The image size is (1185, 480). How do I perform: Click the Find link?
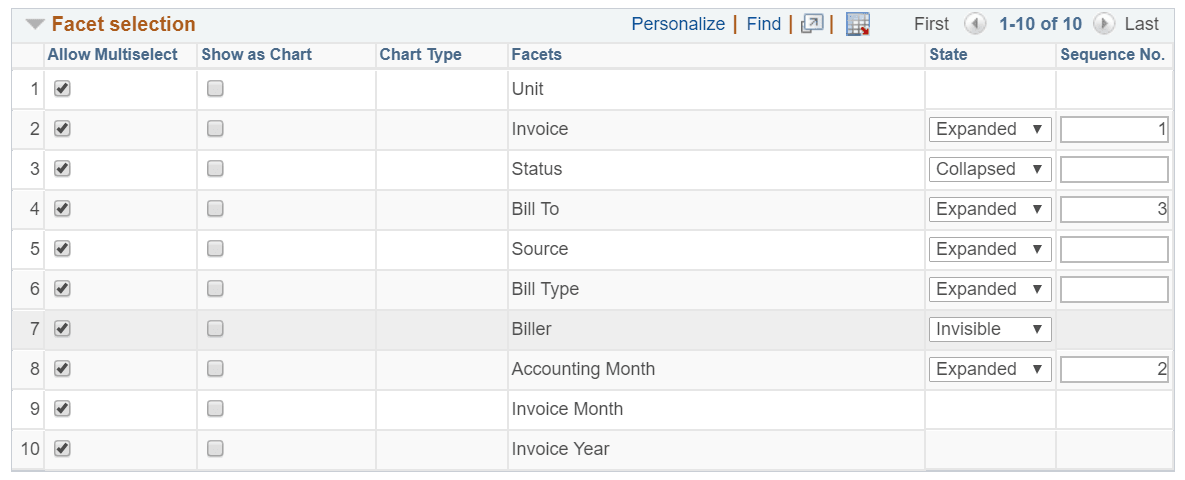tap(764, 24)
